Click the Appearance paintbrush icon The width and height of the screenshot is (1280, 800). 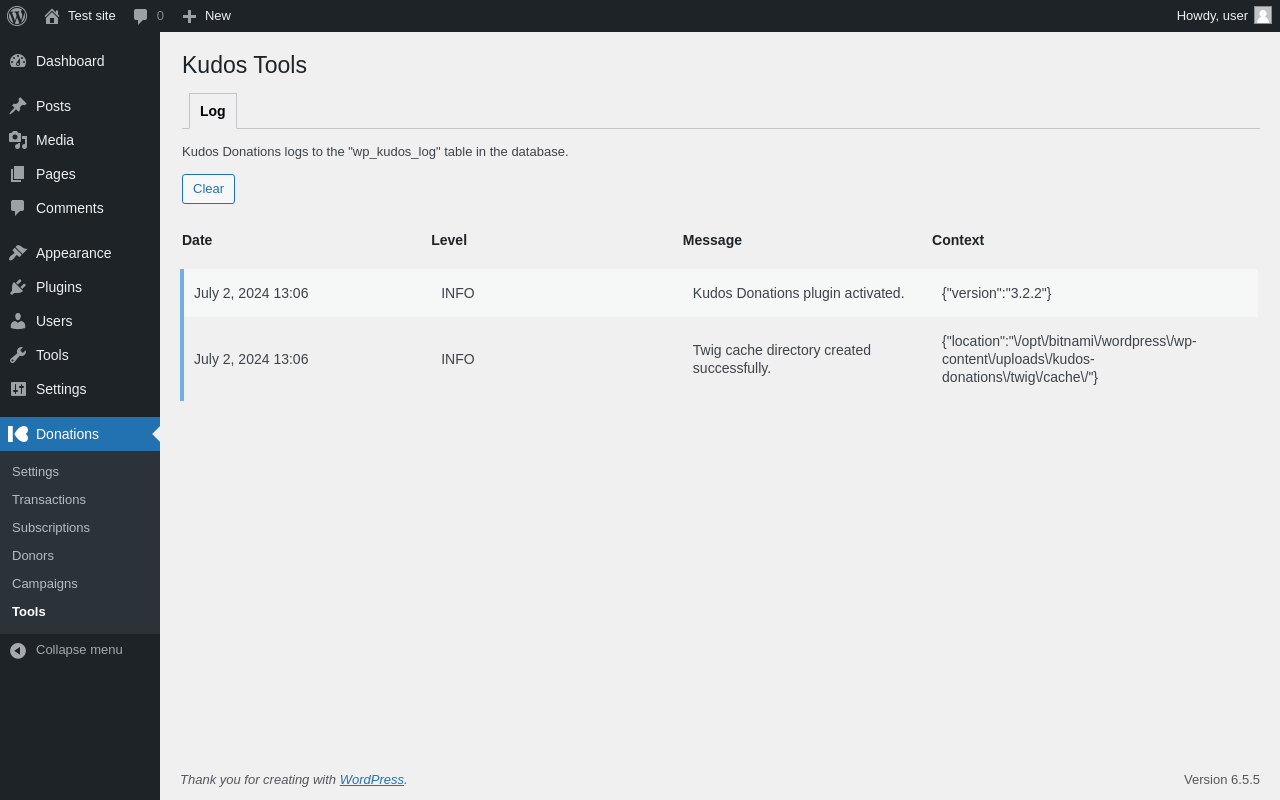point(18,253)
